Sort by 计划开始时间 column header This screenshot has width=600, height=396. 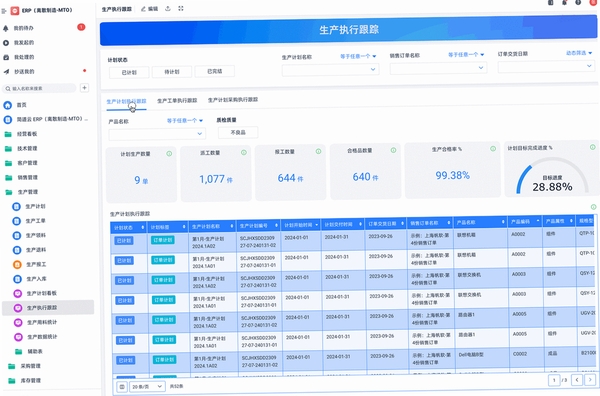tap(301, 225)
